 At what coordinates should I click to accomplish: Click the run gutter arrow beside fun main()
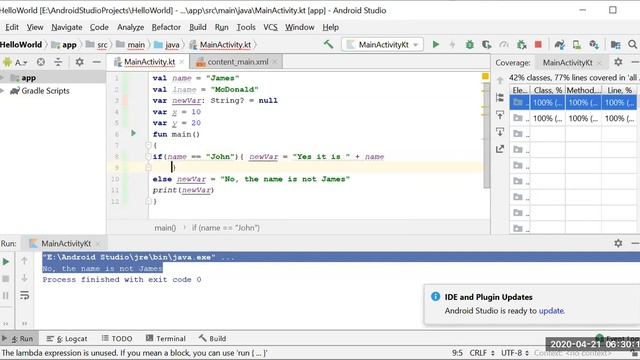133,133
